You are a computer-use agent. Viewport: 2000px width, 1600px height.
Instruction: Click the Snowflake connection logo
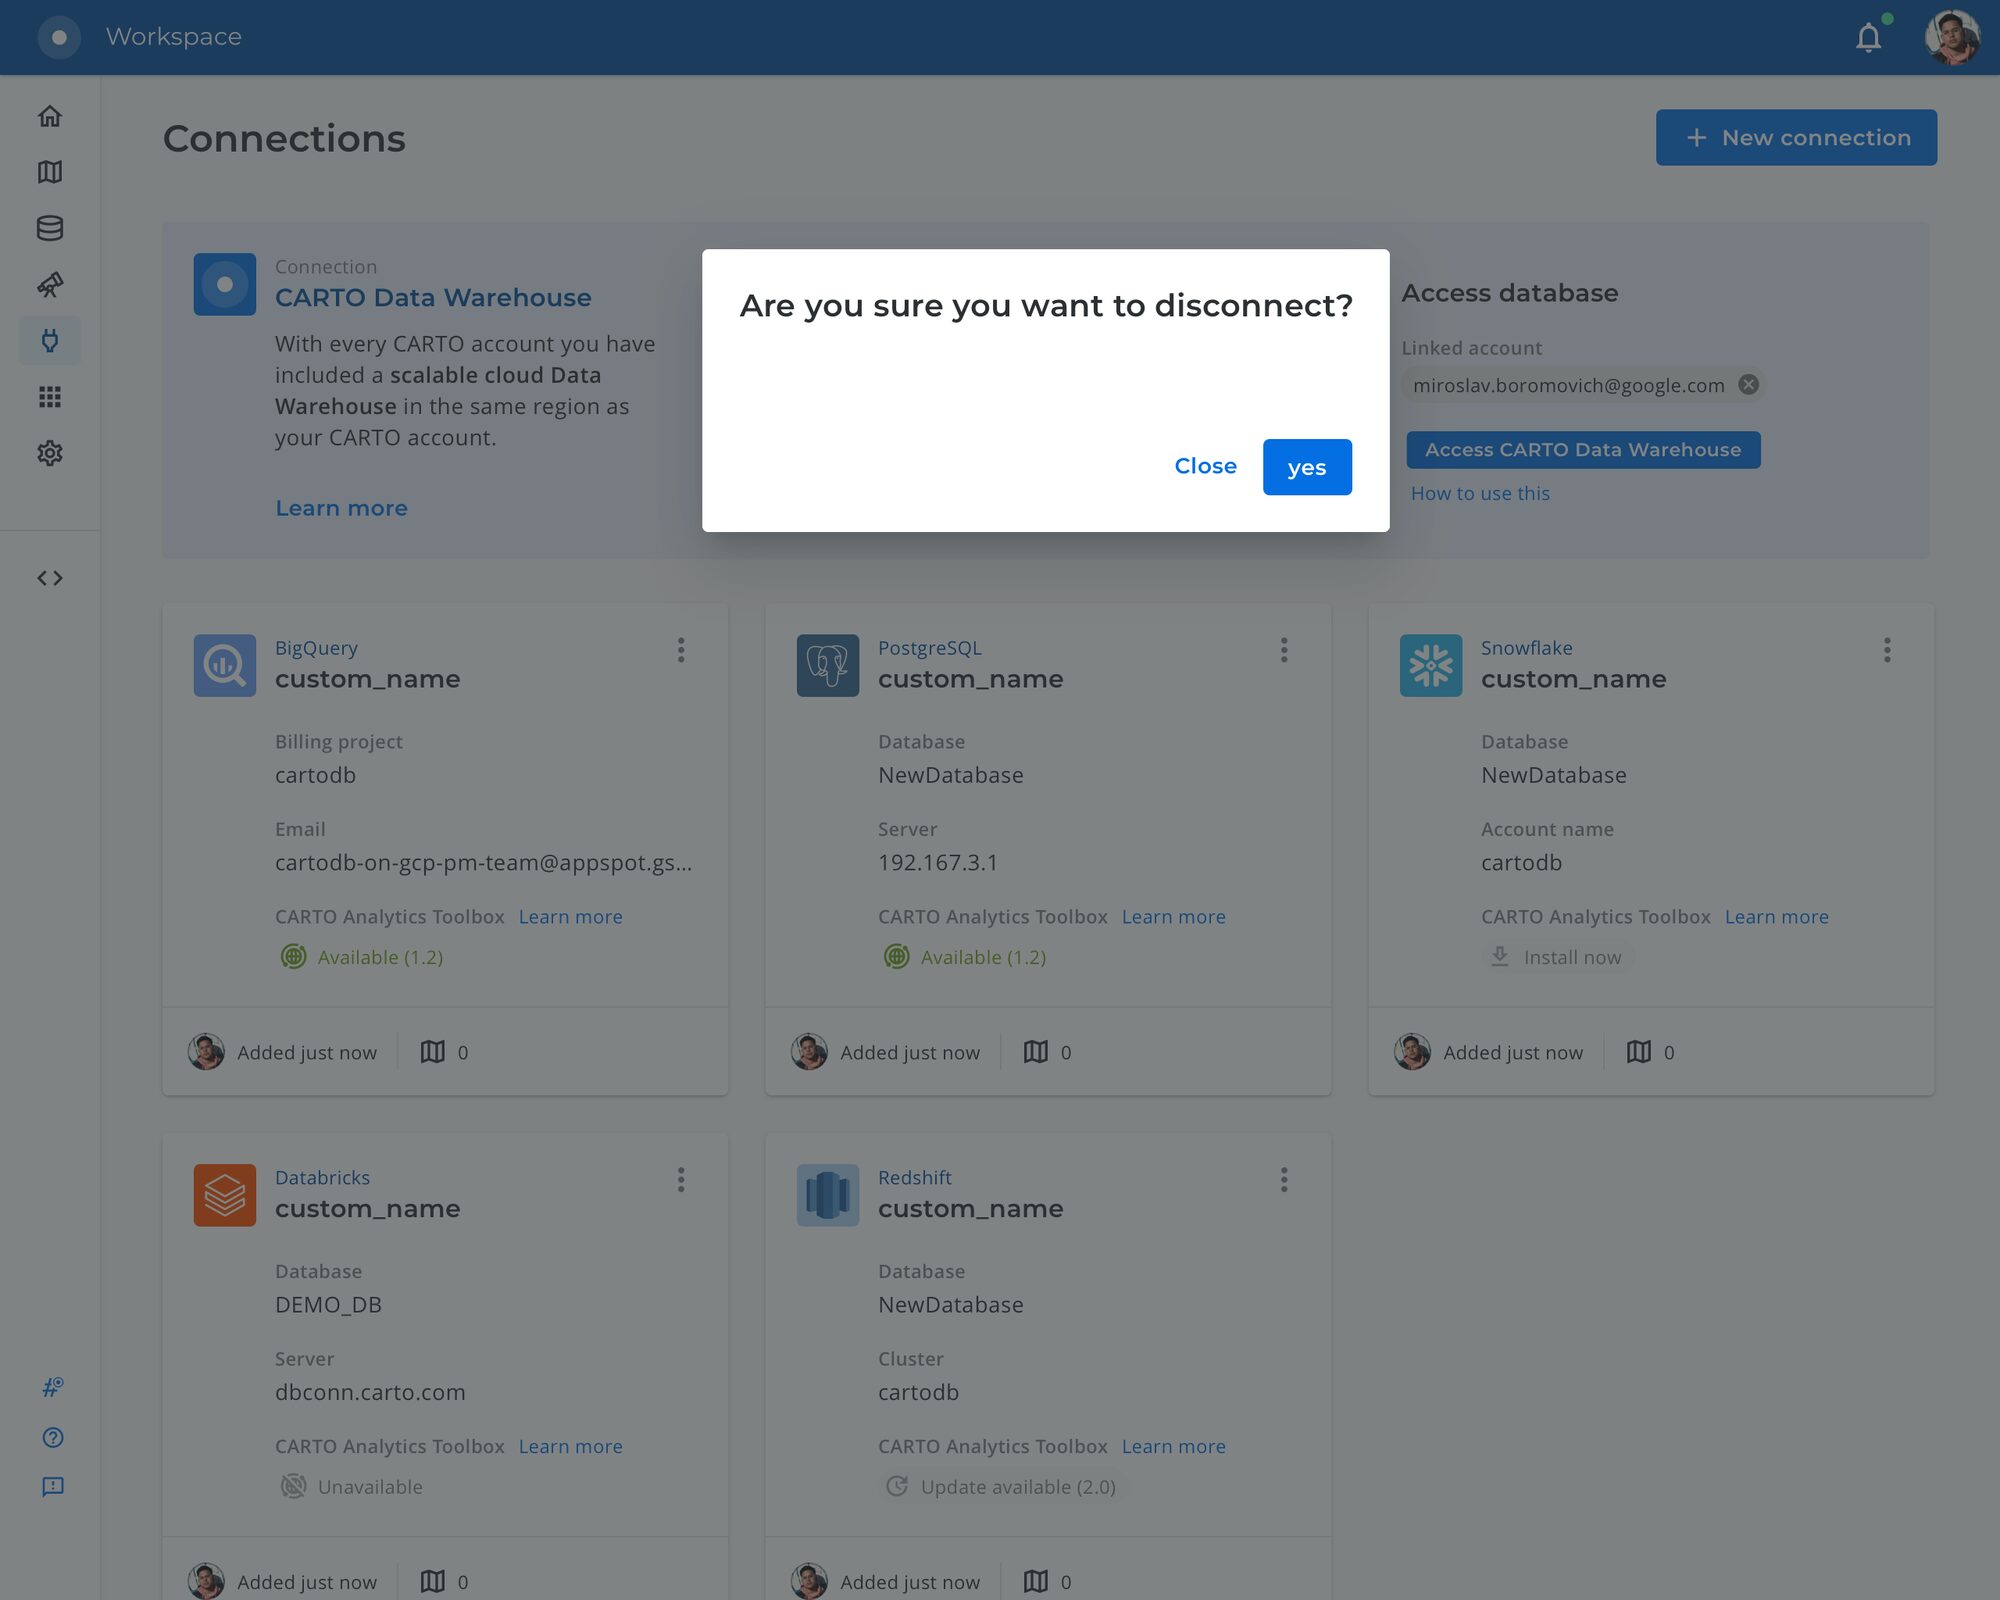(x=1431, y=665)
